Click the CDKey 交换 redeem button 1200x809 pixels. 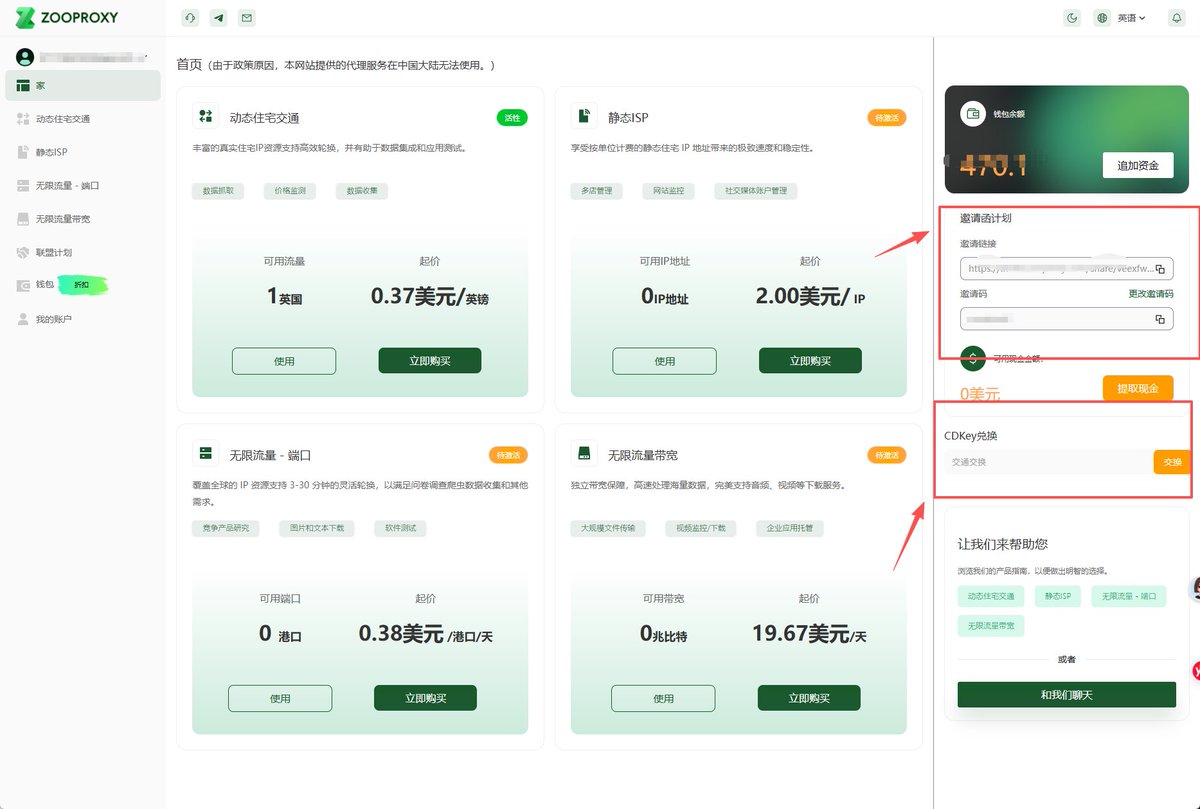[x=1172, y=461]
